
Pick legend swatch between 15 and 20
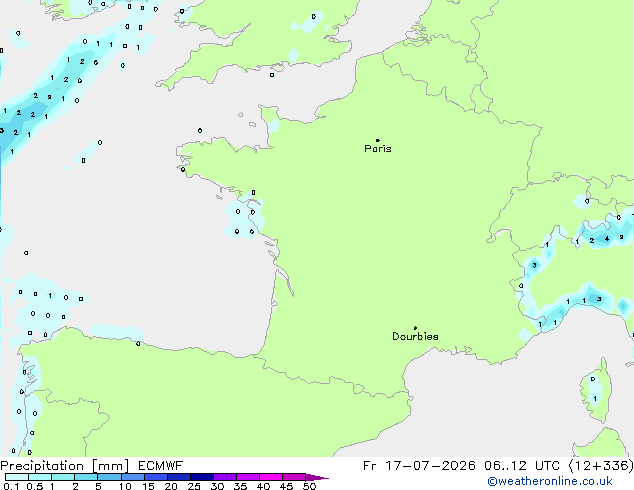[156, 477]
